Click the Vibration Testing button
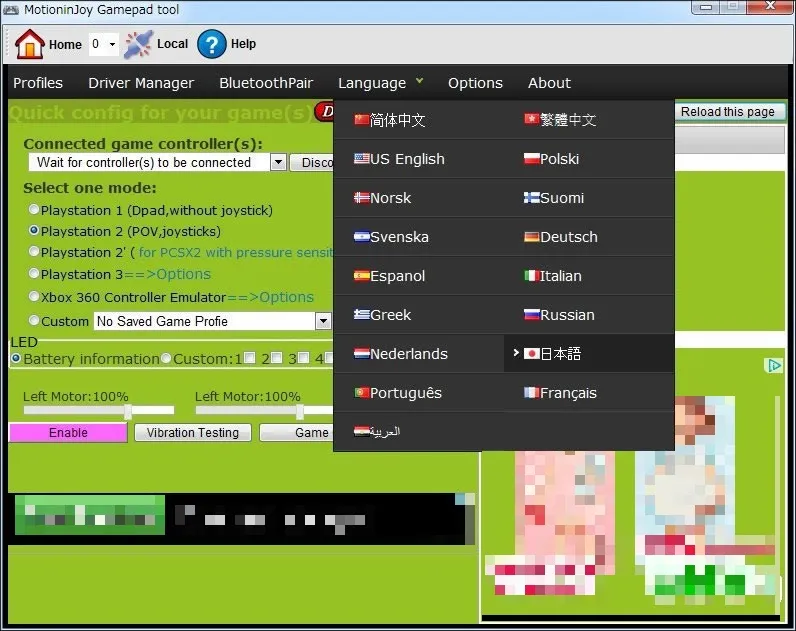The height and width of the screenshot is (631, 796). pos(193,433)
